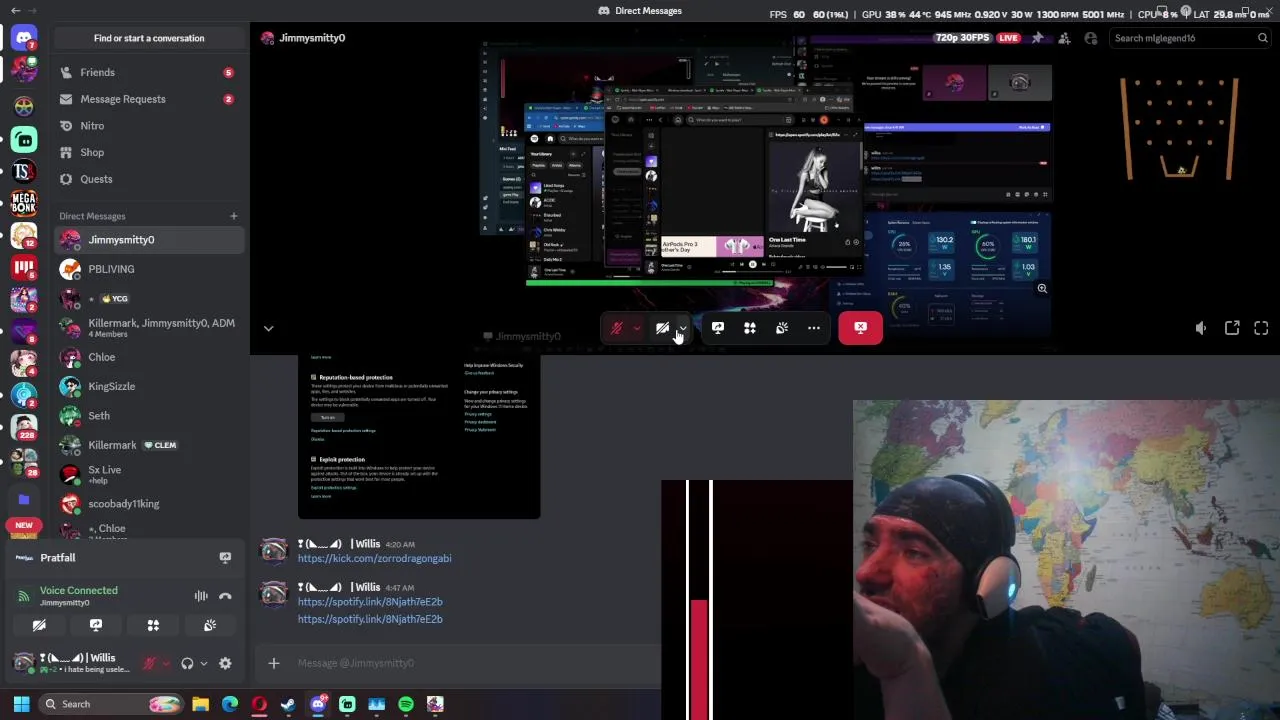Expand microphone options arrow in call controls
This screenshot has height=720, width=1280.
637,328
